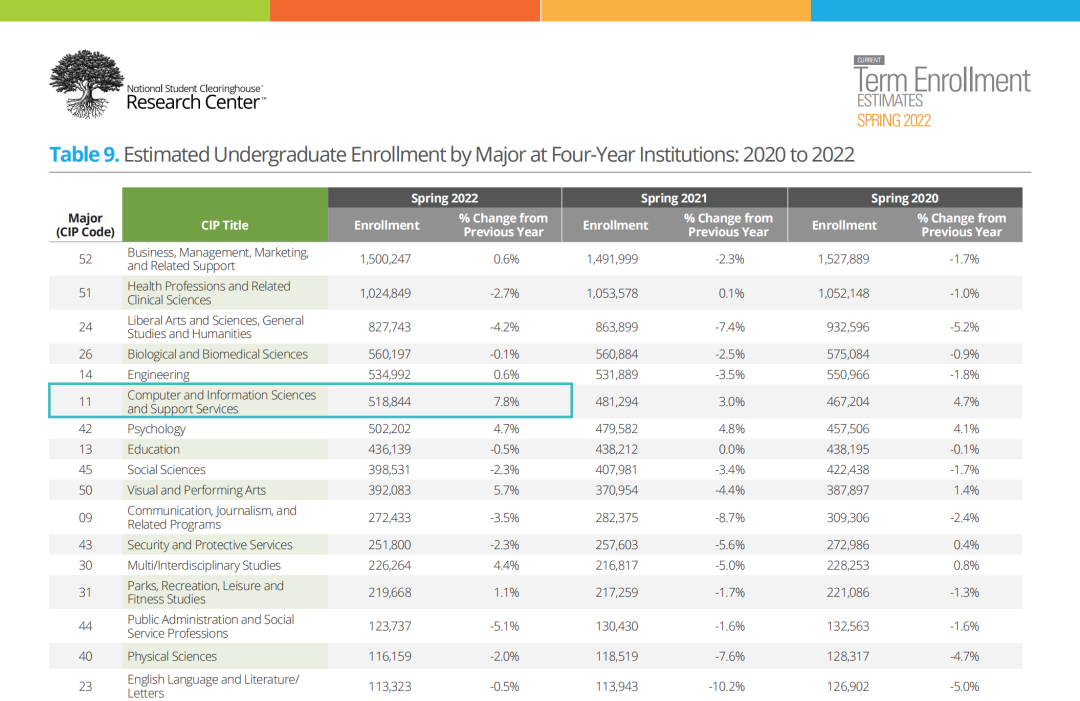Click the Engineering row title

[x=158, y=375]
